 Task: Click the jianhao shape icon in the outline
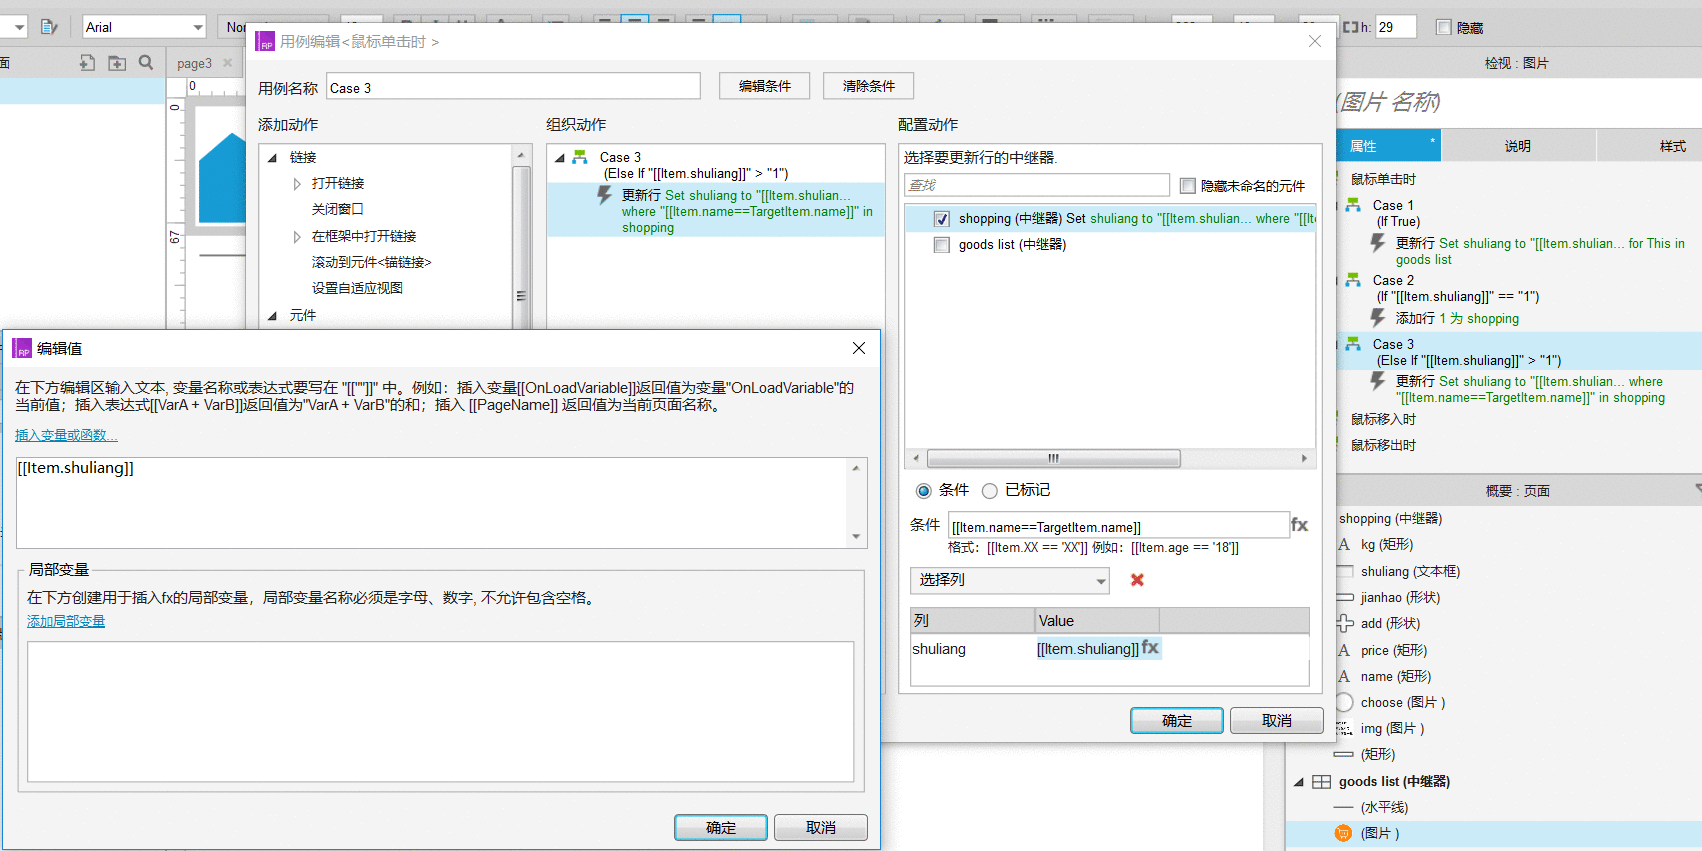(1344, 597)
